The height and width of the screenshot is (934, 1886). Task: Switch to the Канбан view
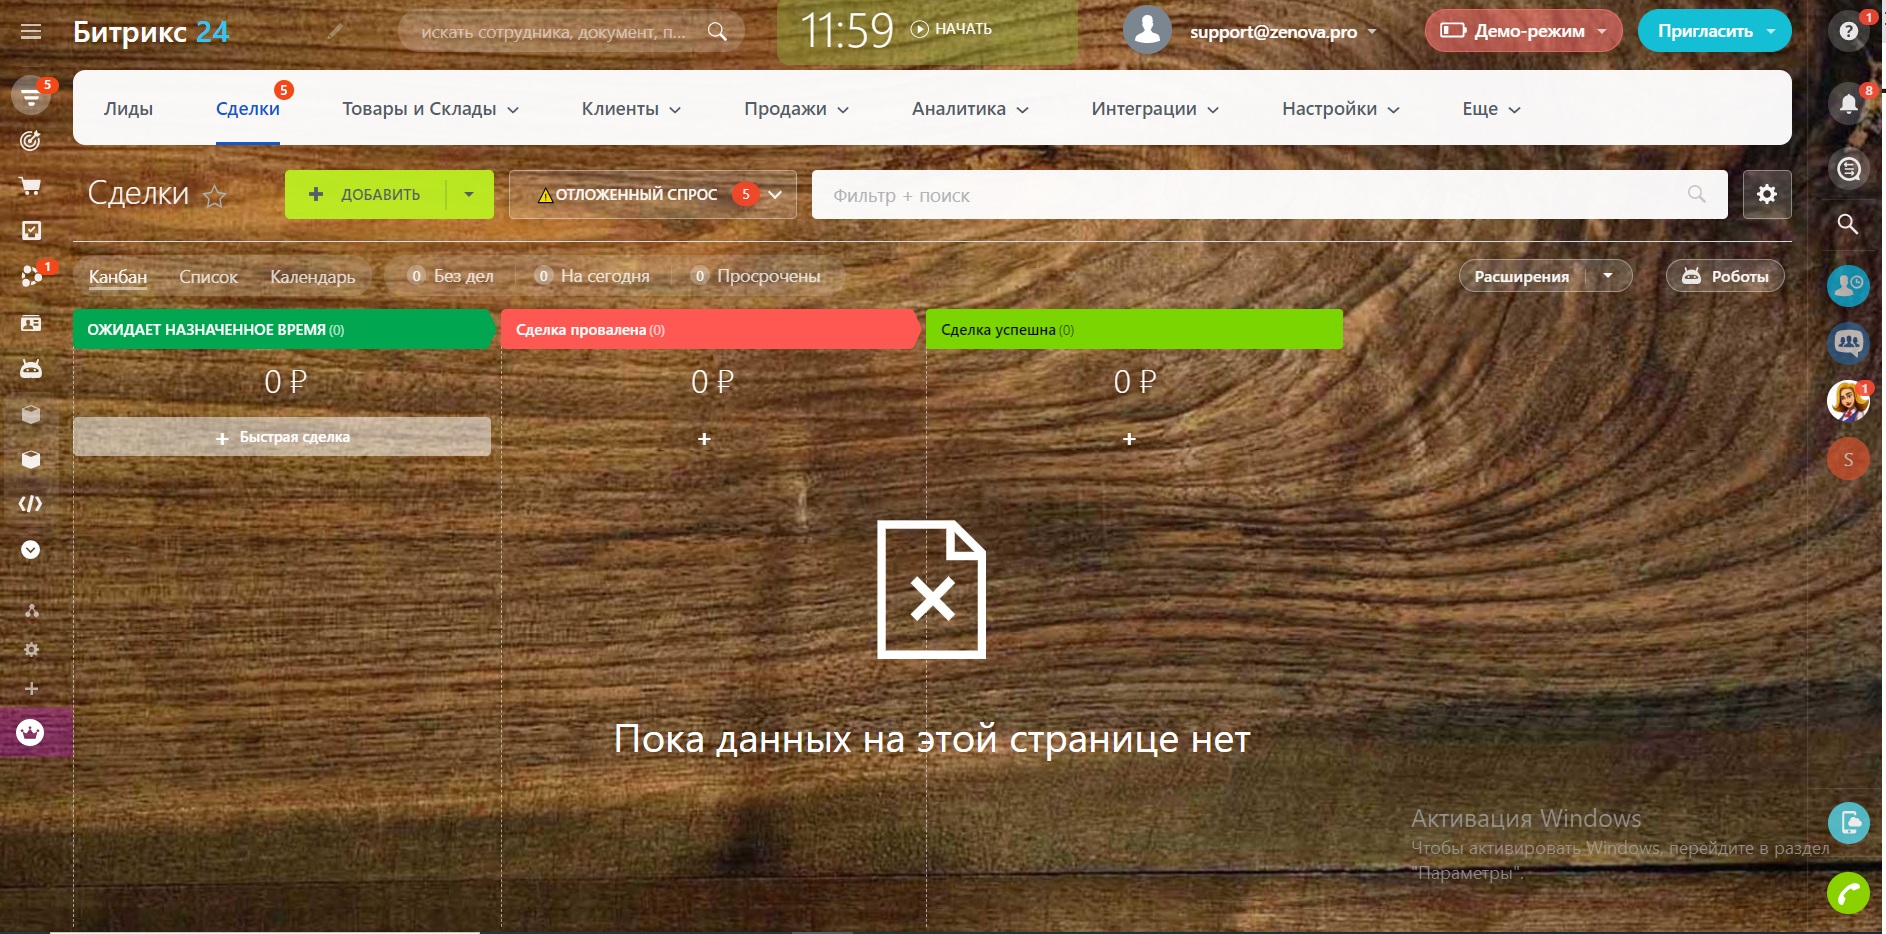118,277
